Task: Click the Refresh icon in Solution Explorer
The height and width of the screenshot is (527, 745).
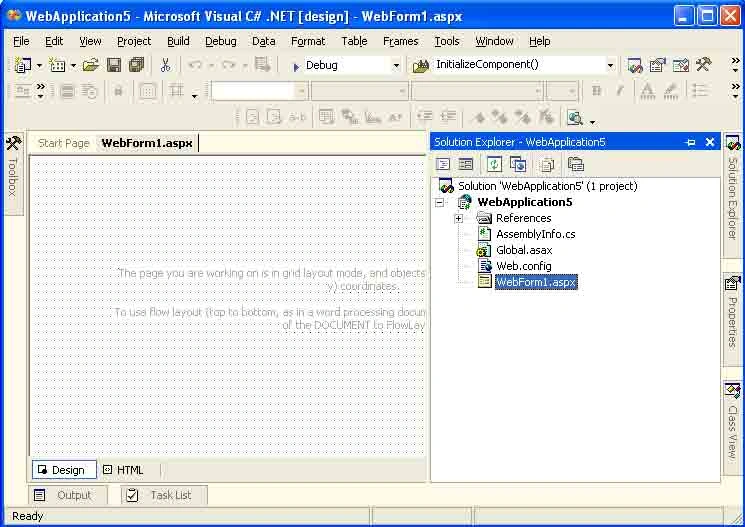Action: (x=494, y=164)
